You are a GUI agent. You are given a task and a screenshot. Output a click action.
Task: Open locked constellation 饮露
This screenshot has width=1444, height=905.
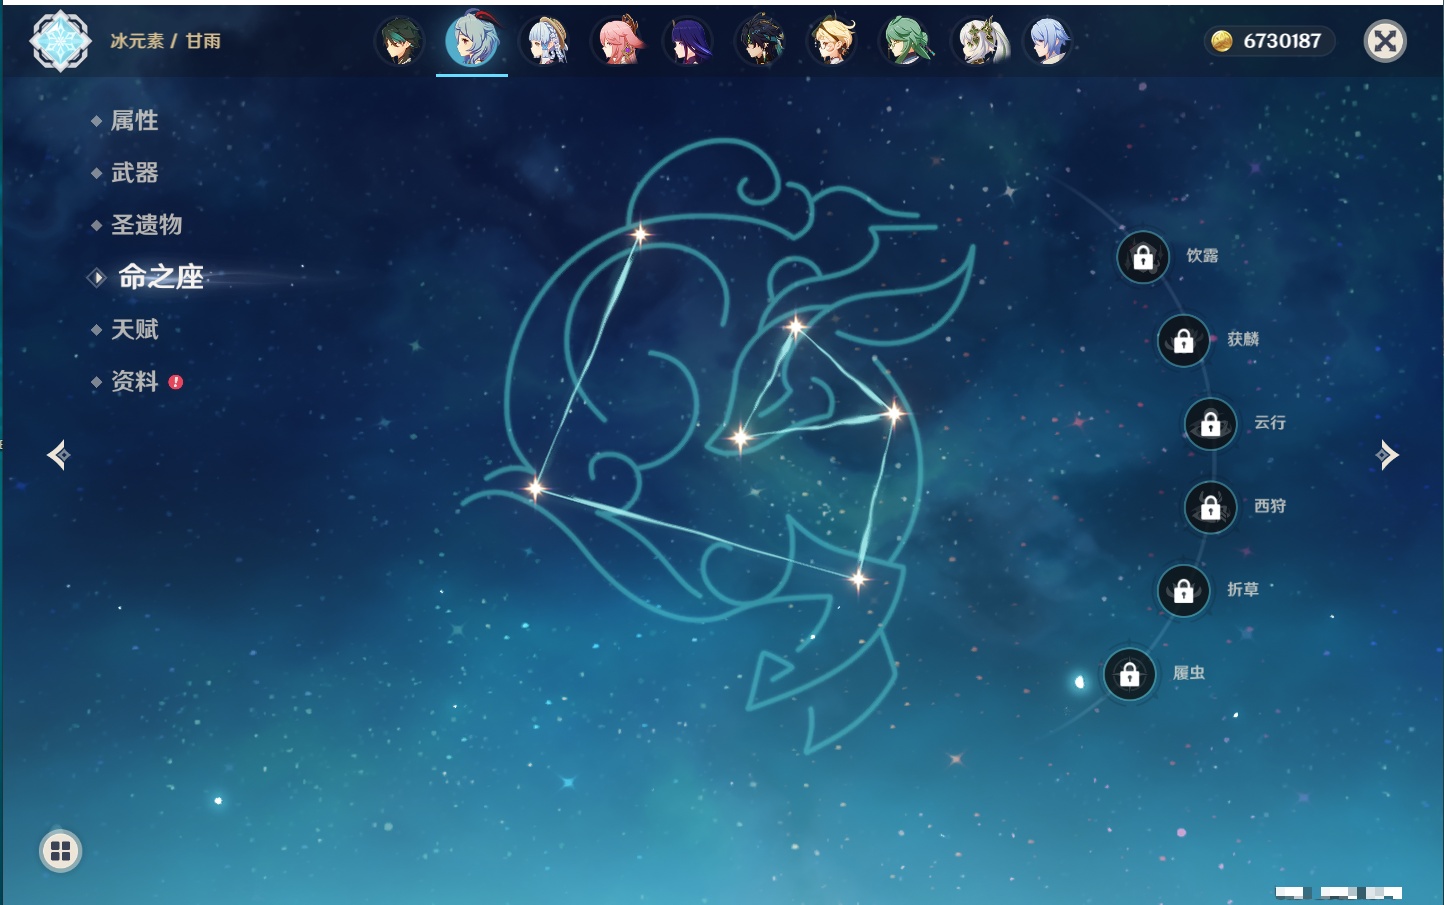(1143, 257)
